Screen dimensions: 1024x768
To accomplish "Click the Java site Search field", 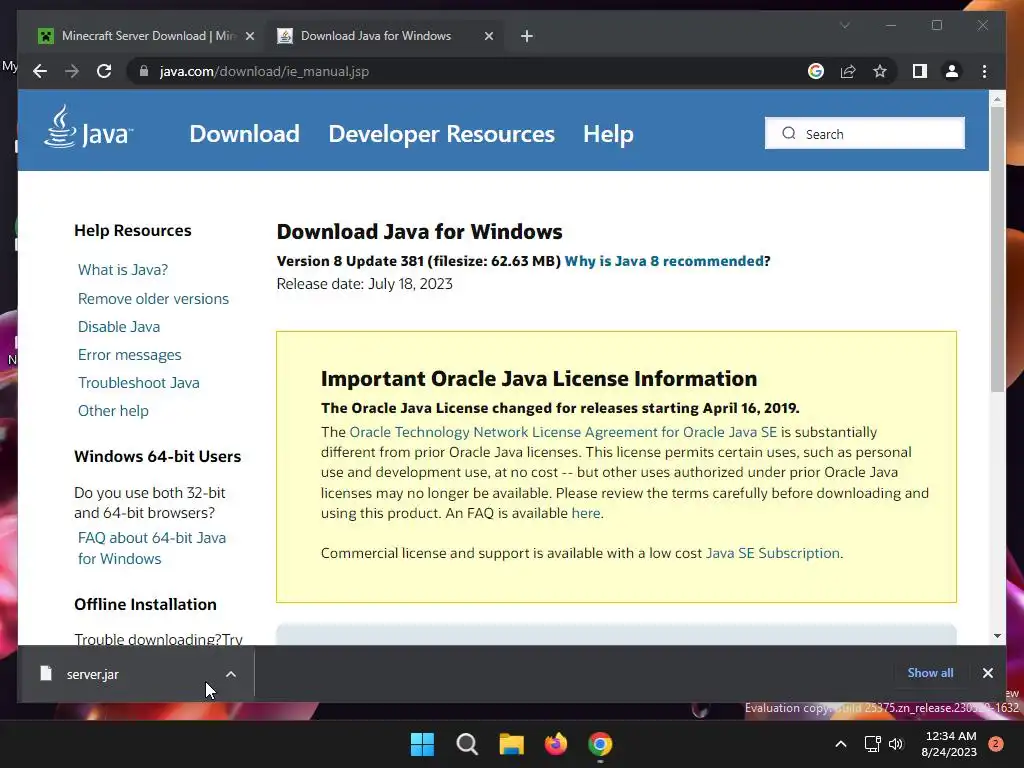I will click(865, 133).
